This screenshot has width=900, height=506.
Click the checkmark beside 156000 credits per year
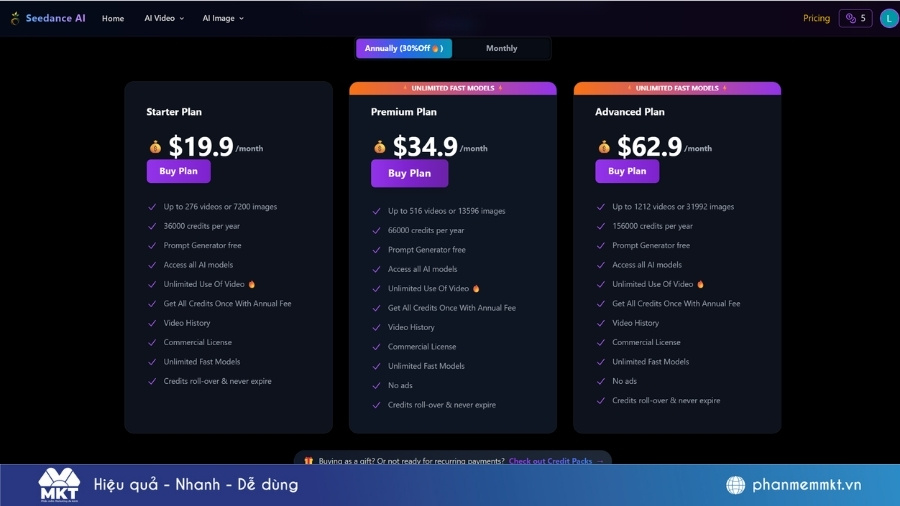click(601, 226)
